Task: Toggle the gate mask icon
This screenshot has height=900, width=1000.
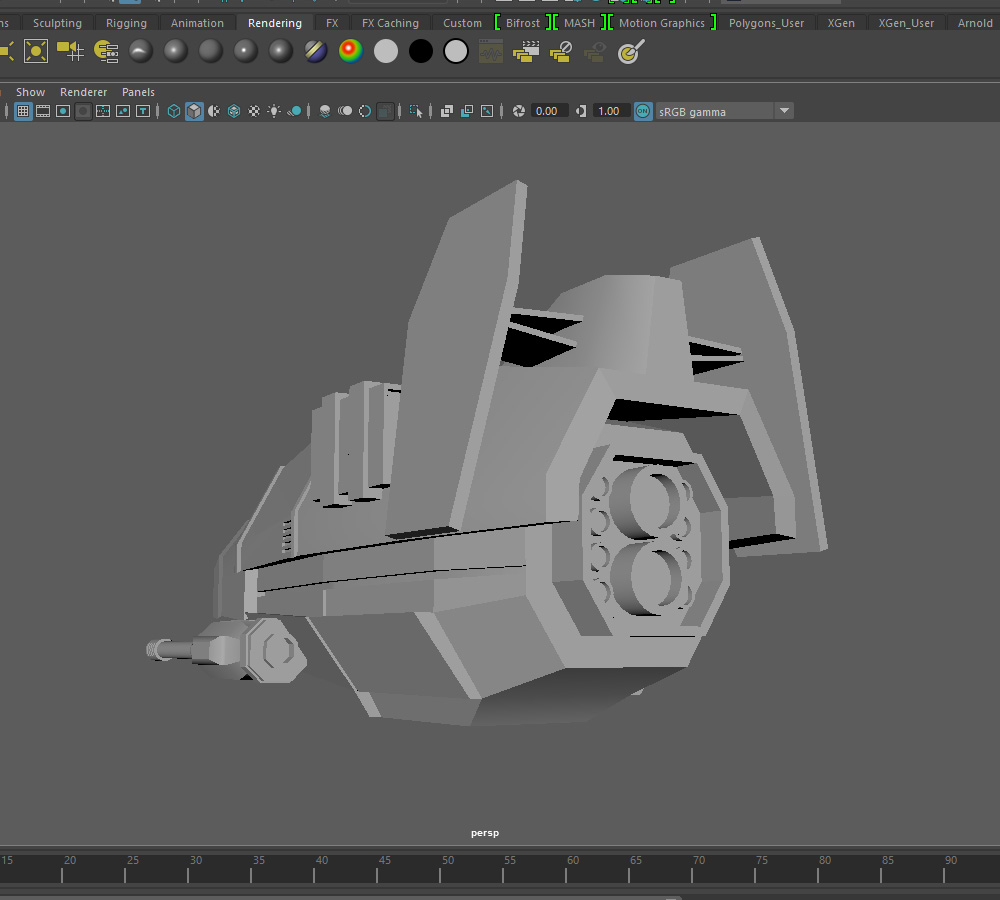Action: pyautogui.click(x=83, y=112)
